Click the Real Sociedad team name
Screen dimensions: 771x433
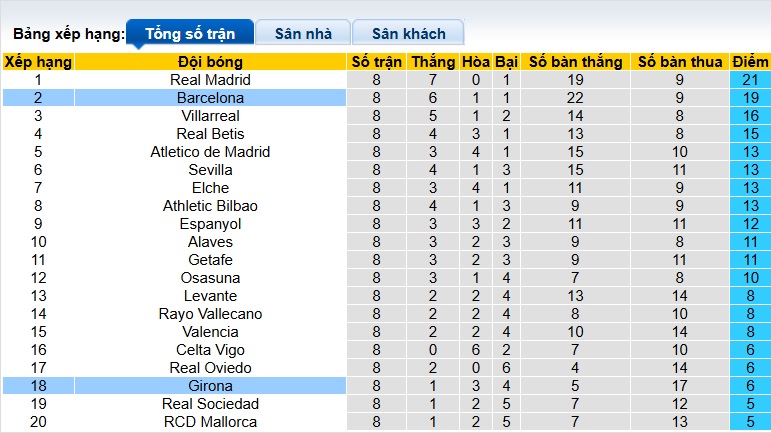210,404
